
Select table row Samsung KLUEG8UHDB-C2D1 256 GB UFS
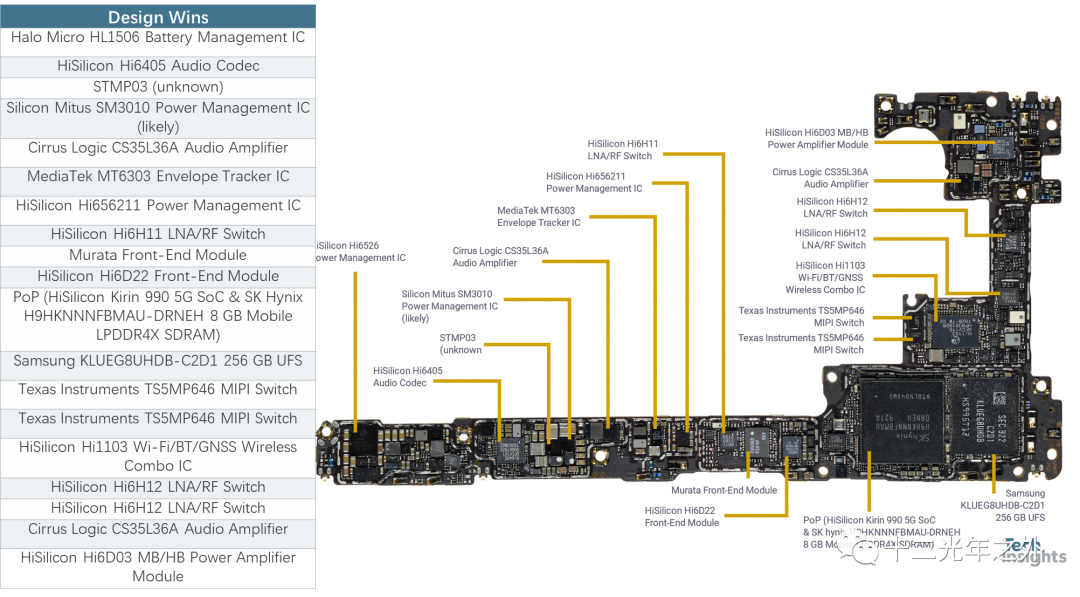158,366
